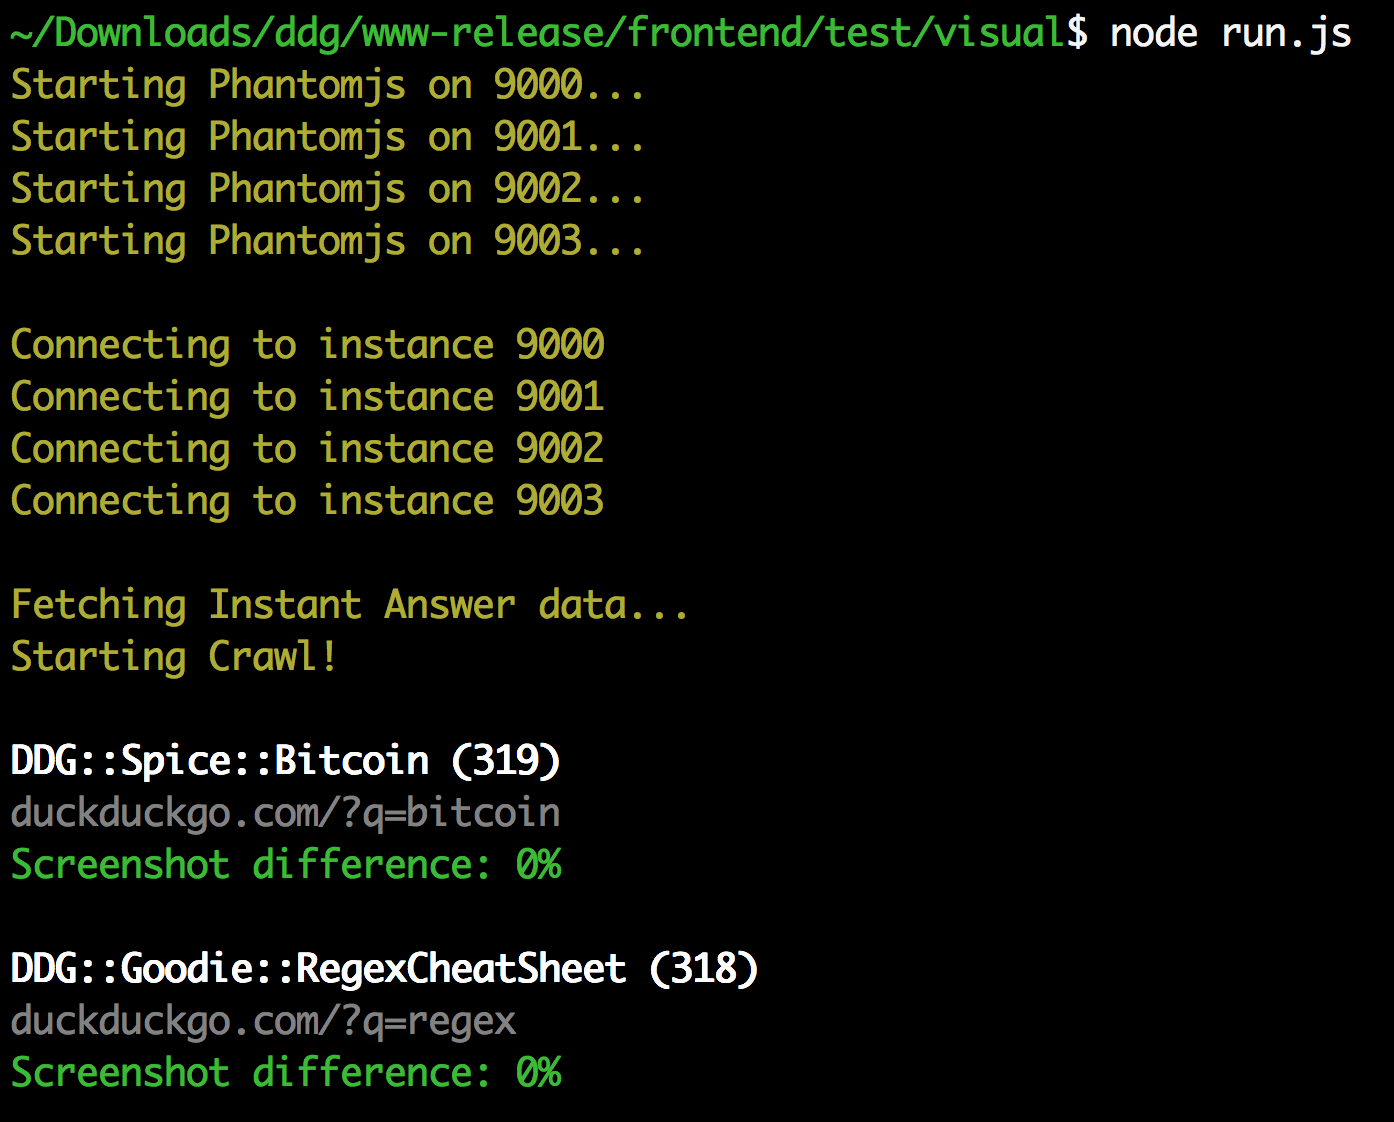Click the "(318)" number after RegexCheatSheet
The width and height of the screenshot is (1394, 1122).
704,970
